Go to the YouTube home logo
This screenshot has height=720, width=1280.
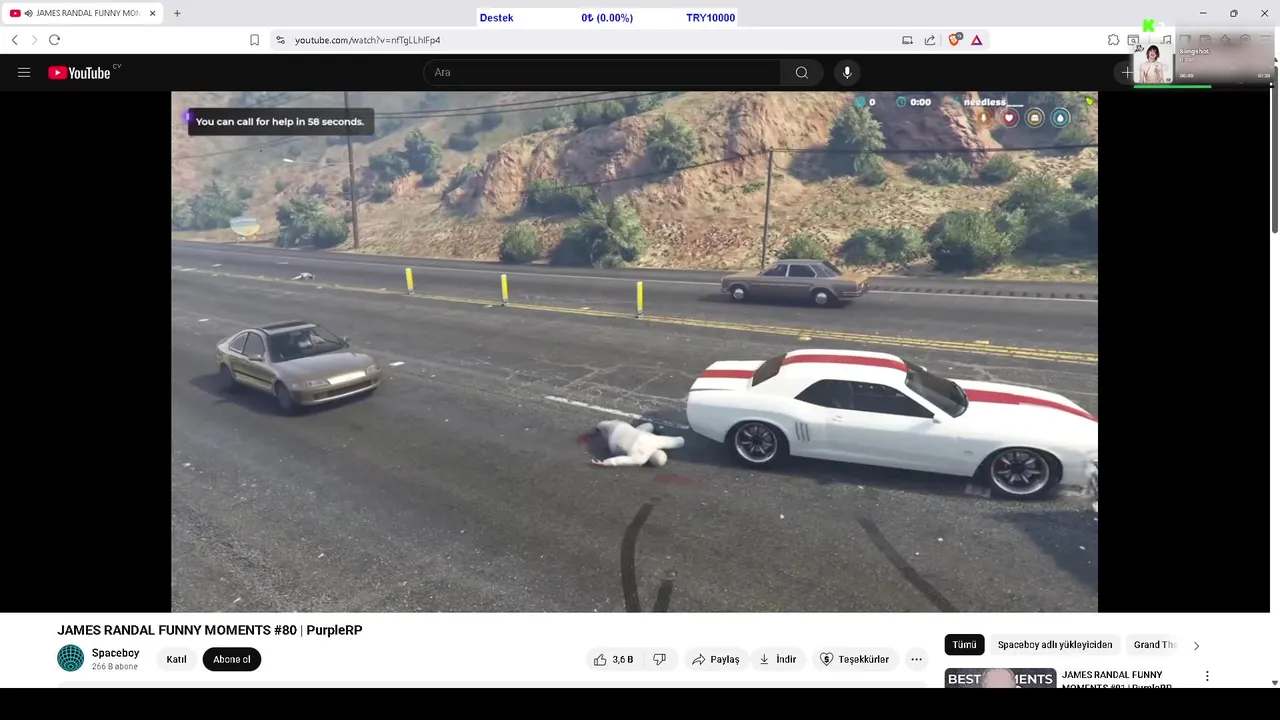pos(80,72)
